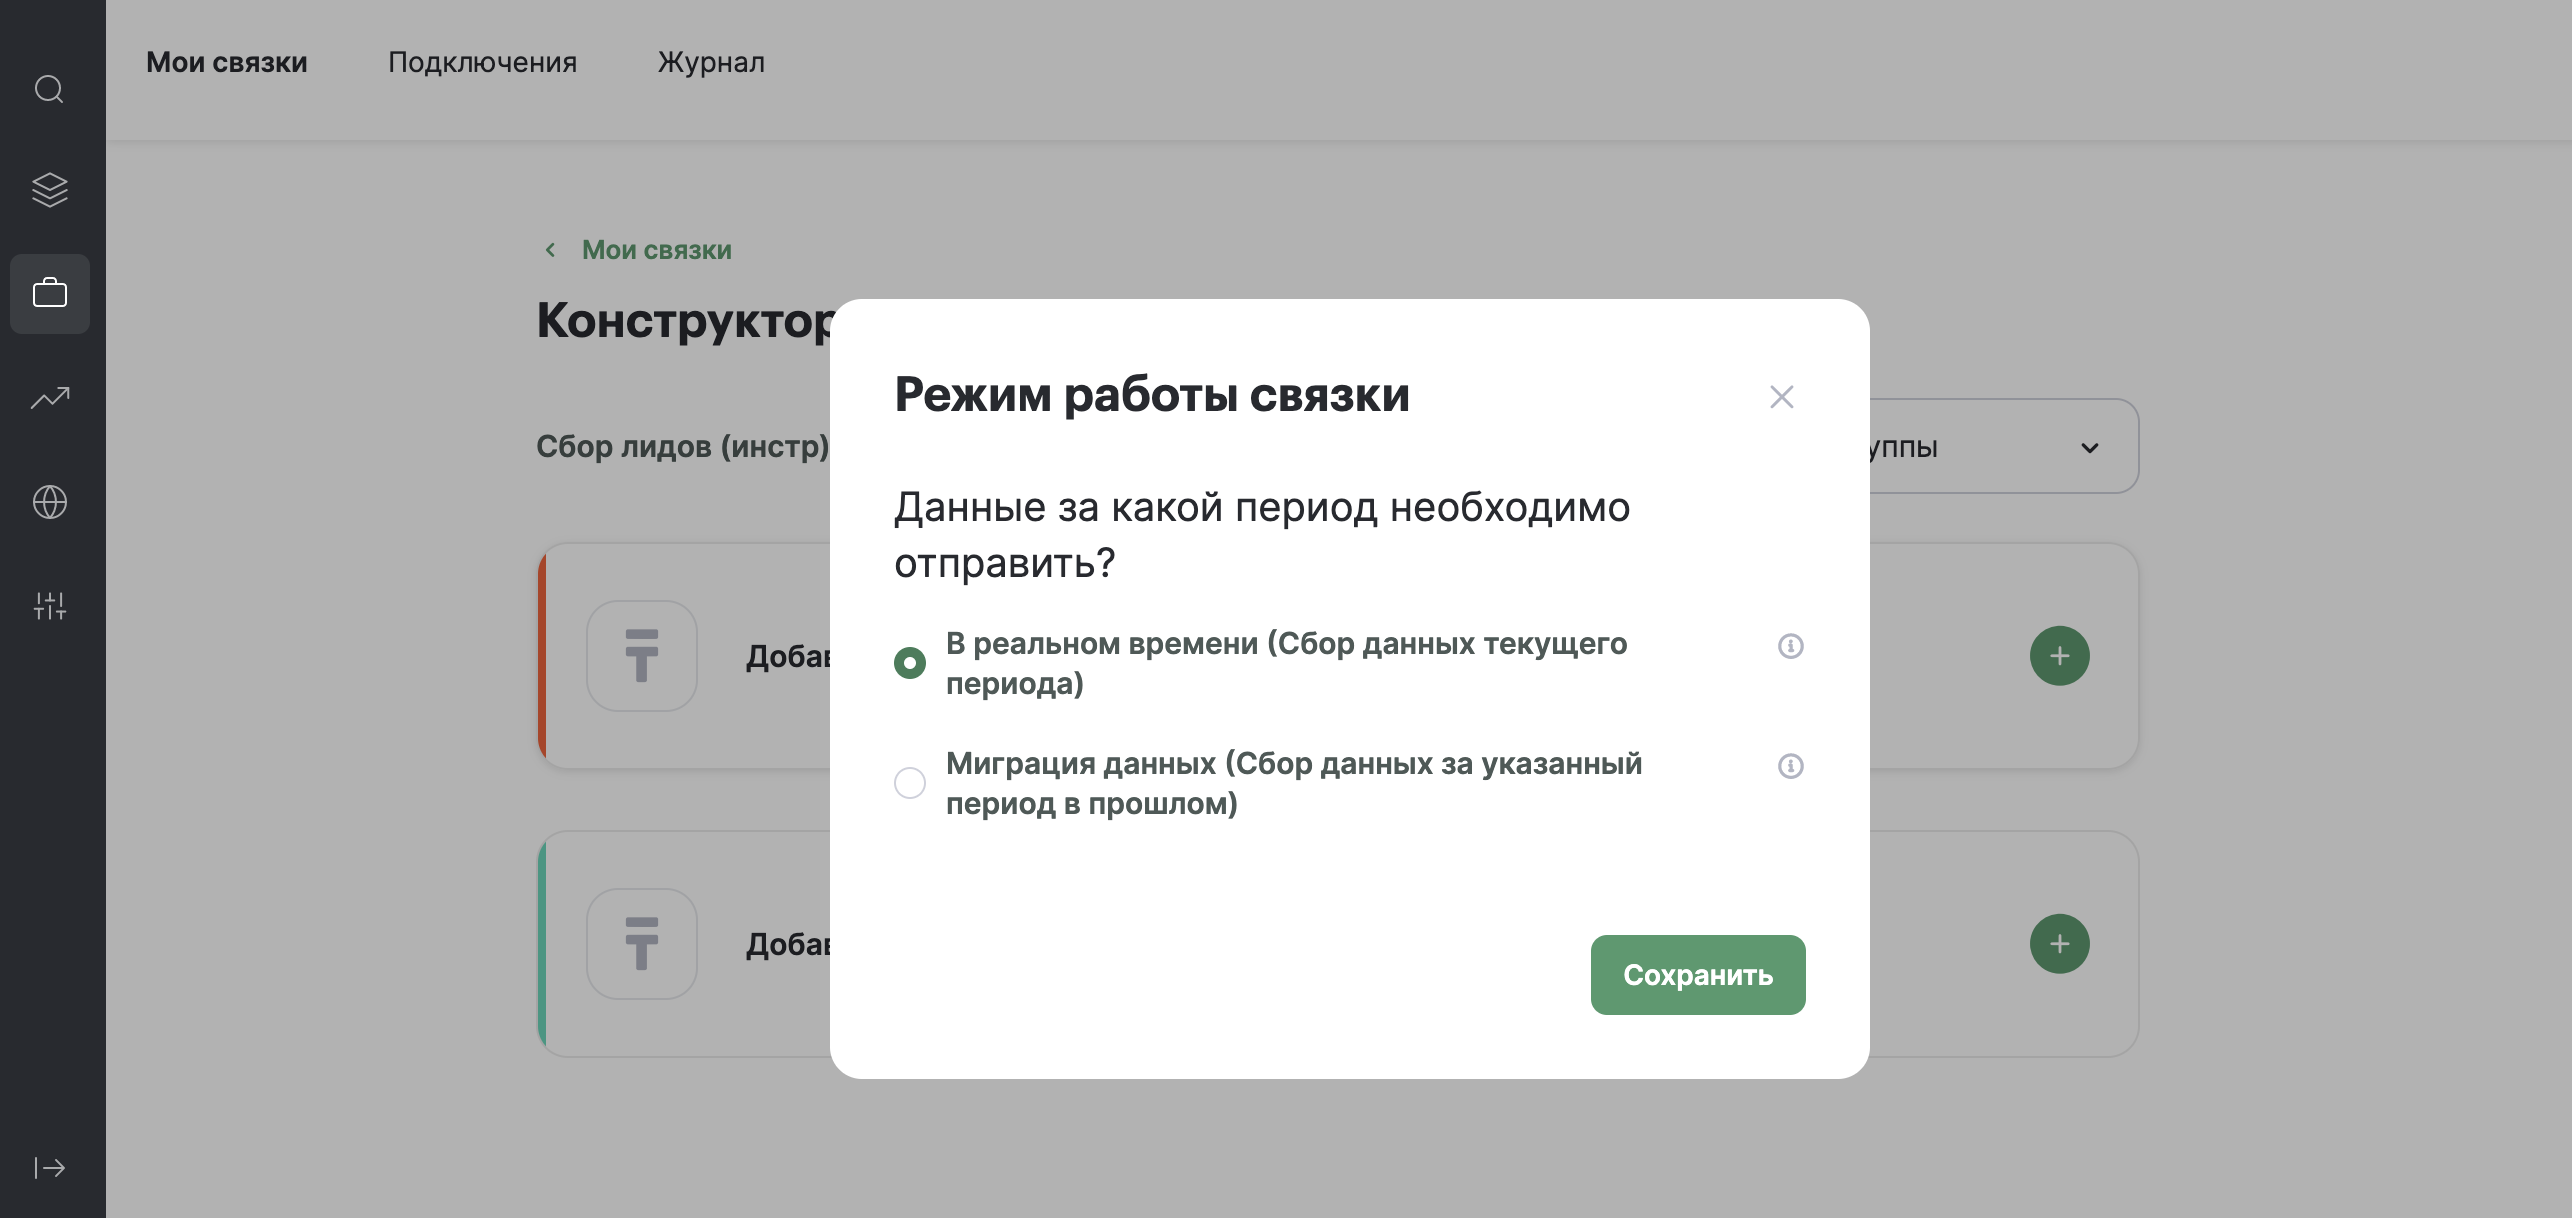Click plus button on the orange-bordered card
This screenshot has height=1218, width=2572.
pos(2060,656)
